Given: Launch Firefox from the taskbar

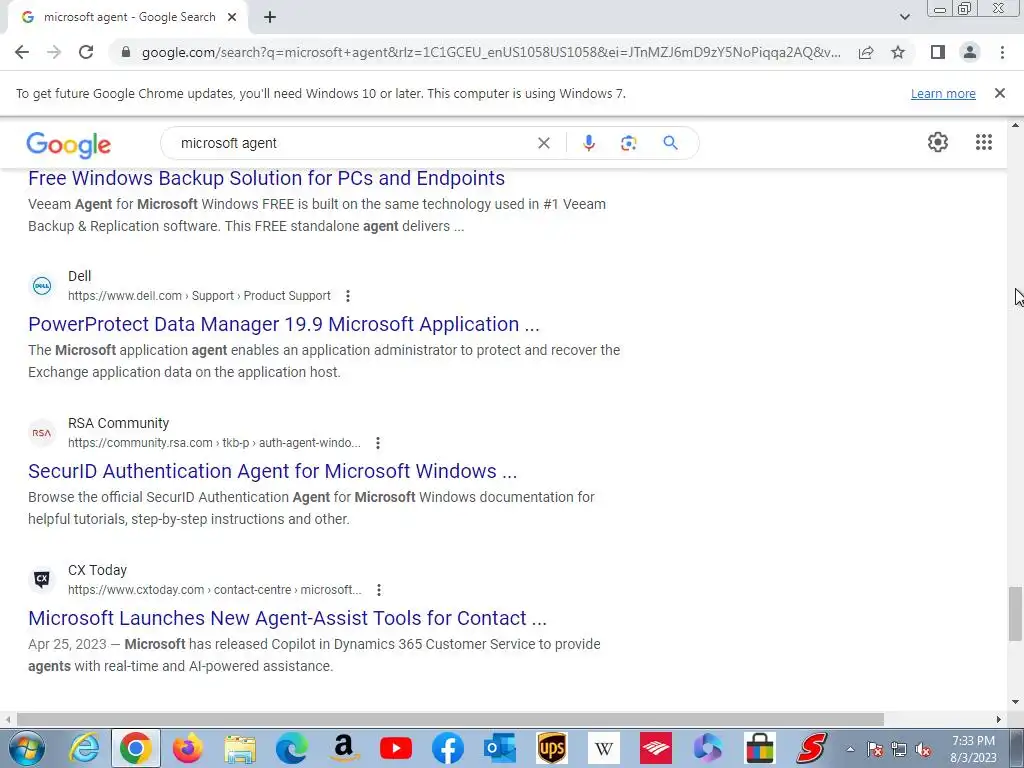Looking at the screenshot, I should (187, 748).
